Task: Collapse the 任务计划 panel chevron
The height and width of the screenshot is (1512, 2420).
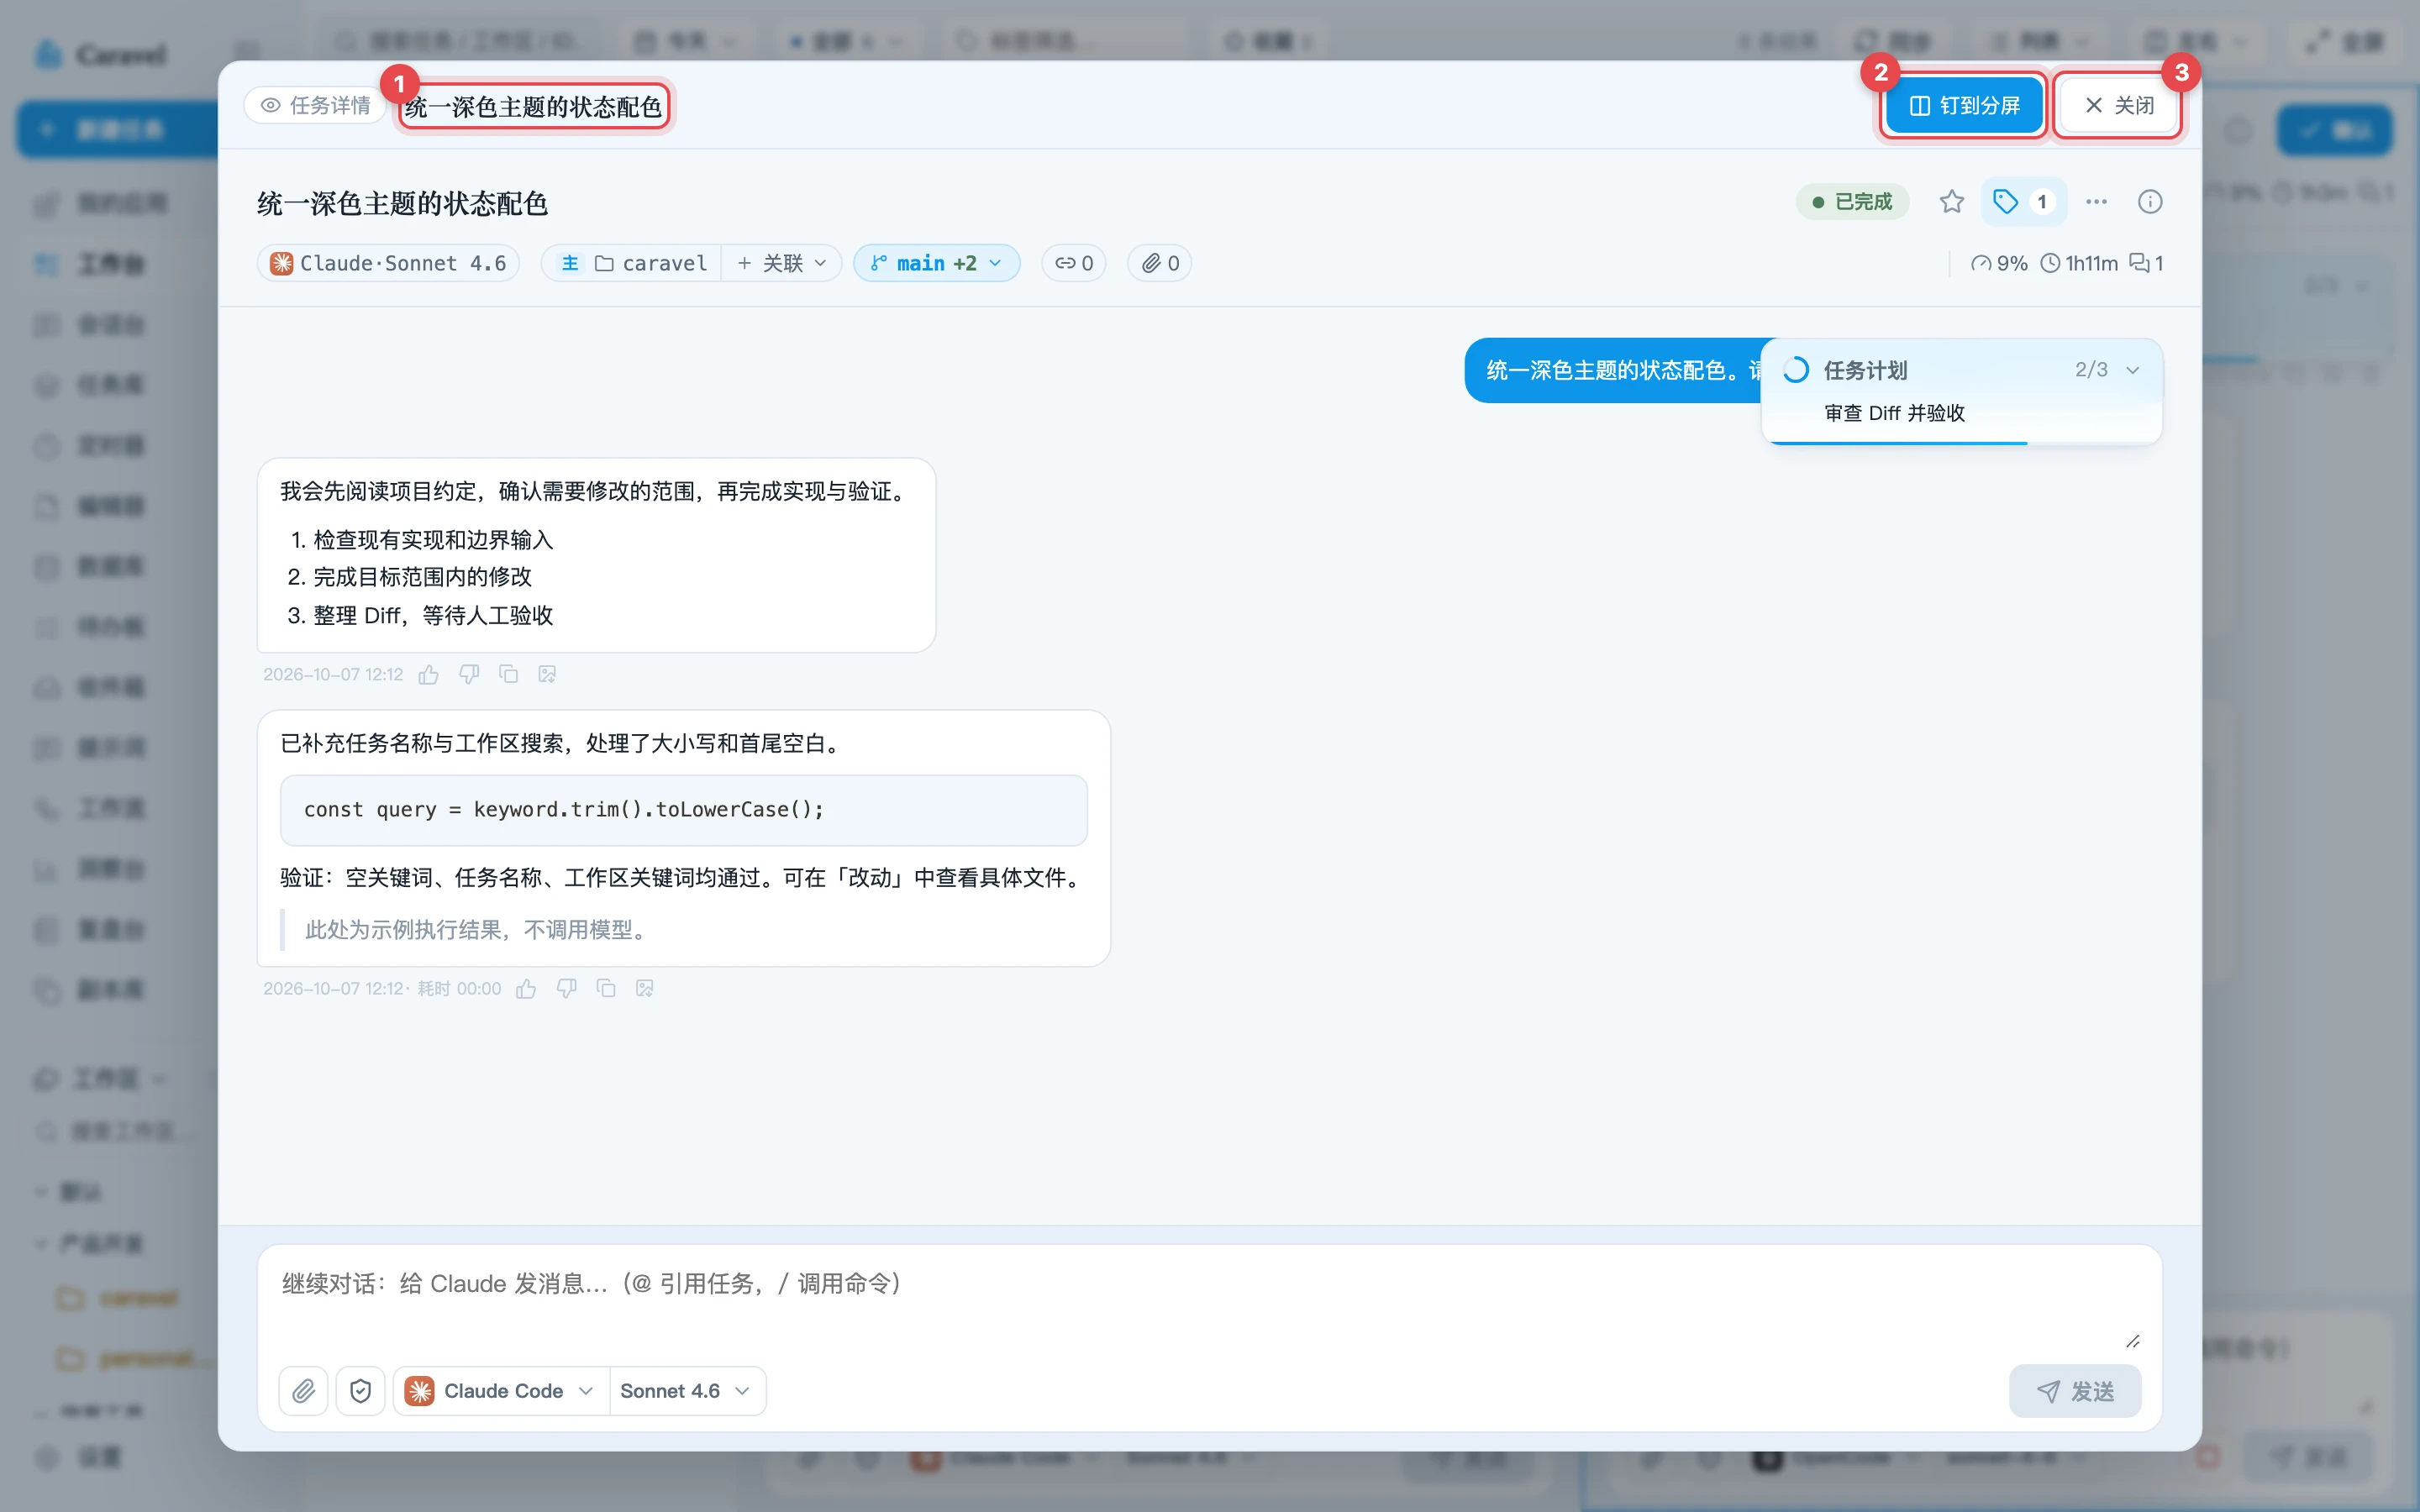Action: click(2132, 370)
